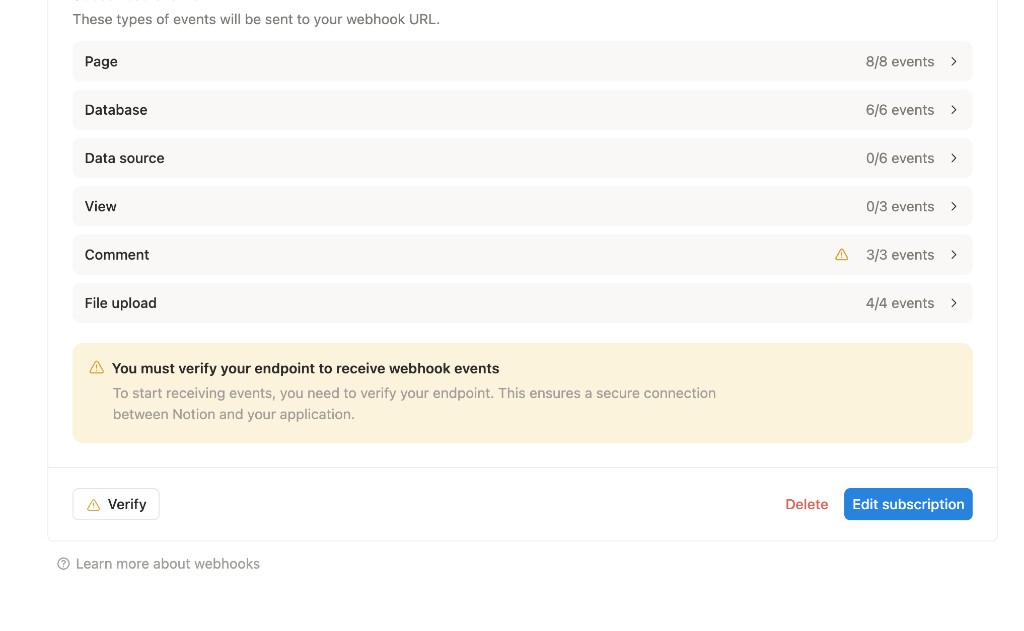Click the 0/6 events count
The width and height of the screenshot is (1024, 631).
tap(900, 158)
